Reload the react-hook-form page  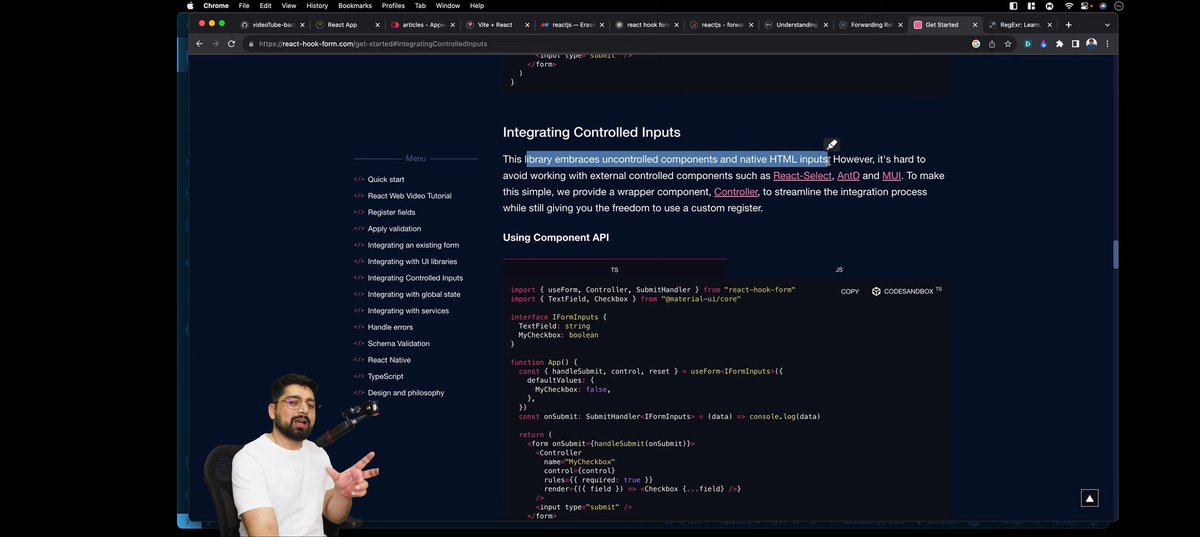coord(232,44)
